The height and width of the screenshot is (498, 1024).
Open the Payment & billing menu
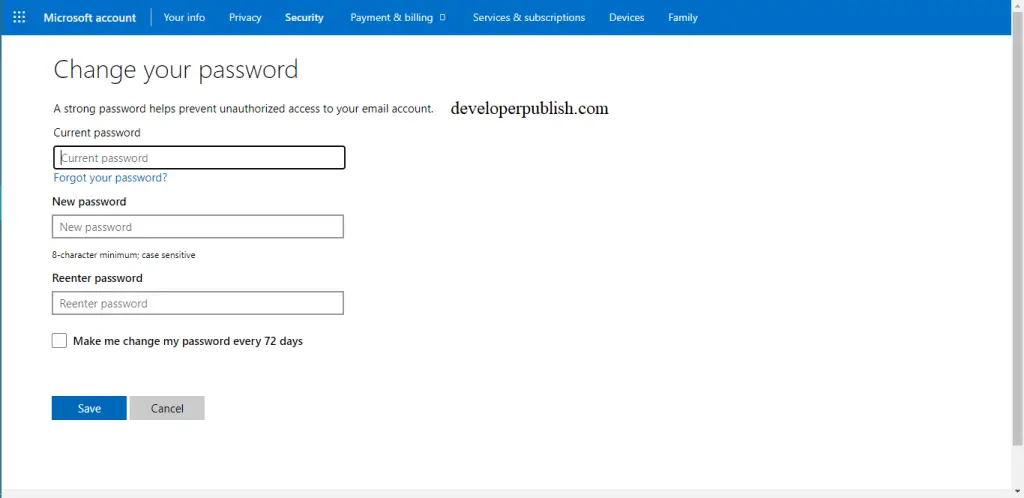pos(398,18)
